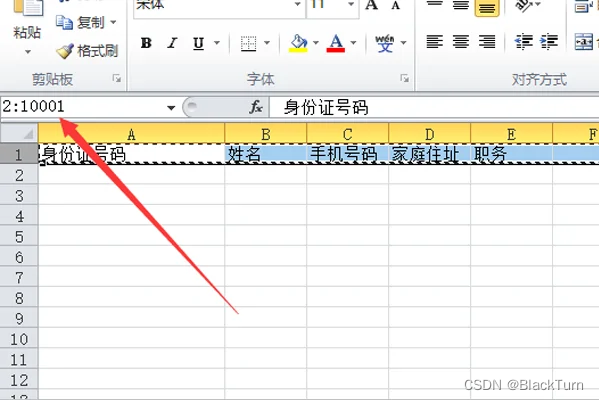Select row 2 header
The image size is (599, 400).
coord(19,175)
